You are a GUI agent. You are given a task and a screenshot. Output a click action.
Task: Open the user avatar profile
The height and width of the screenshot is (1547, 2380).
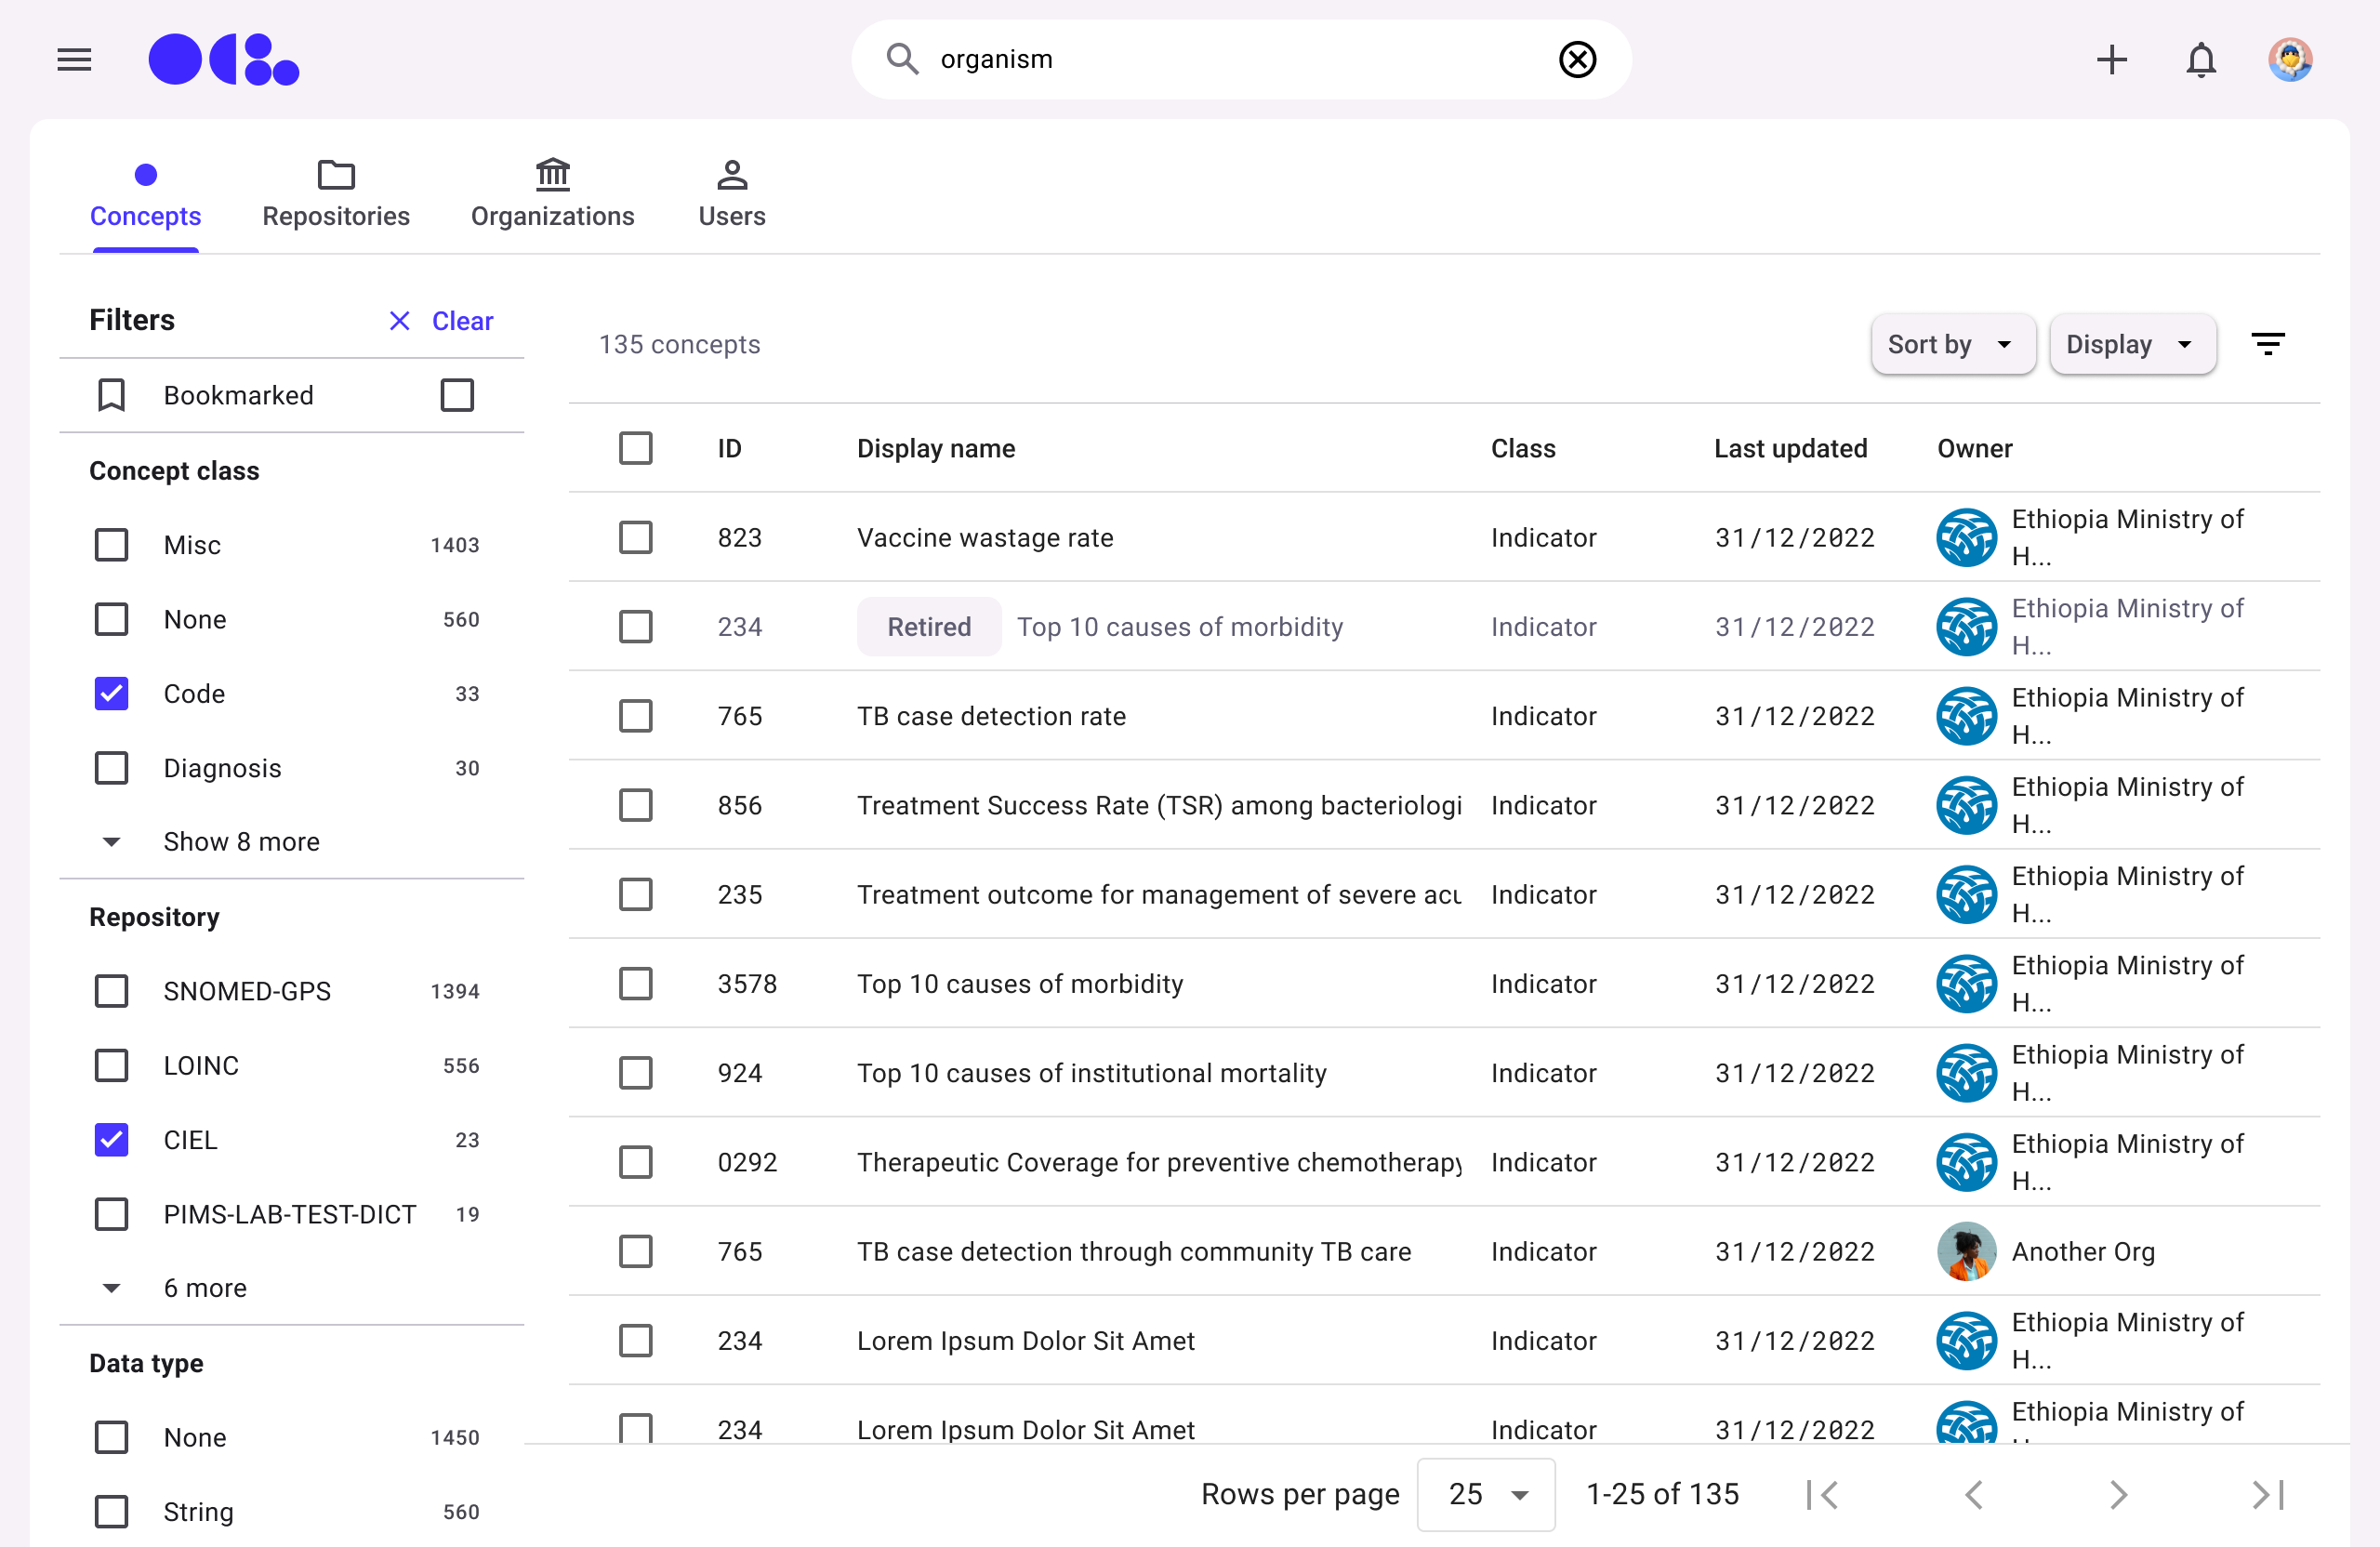(2289, 60)
